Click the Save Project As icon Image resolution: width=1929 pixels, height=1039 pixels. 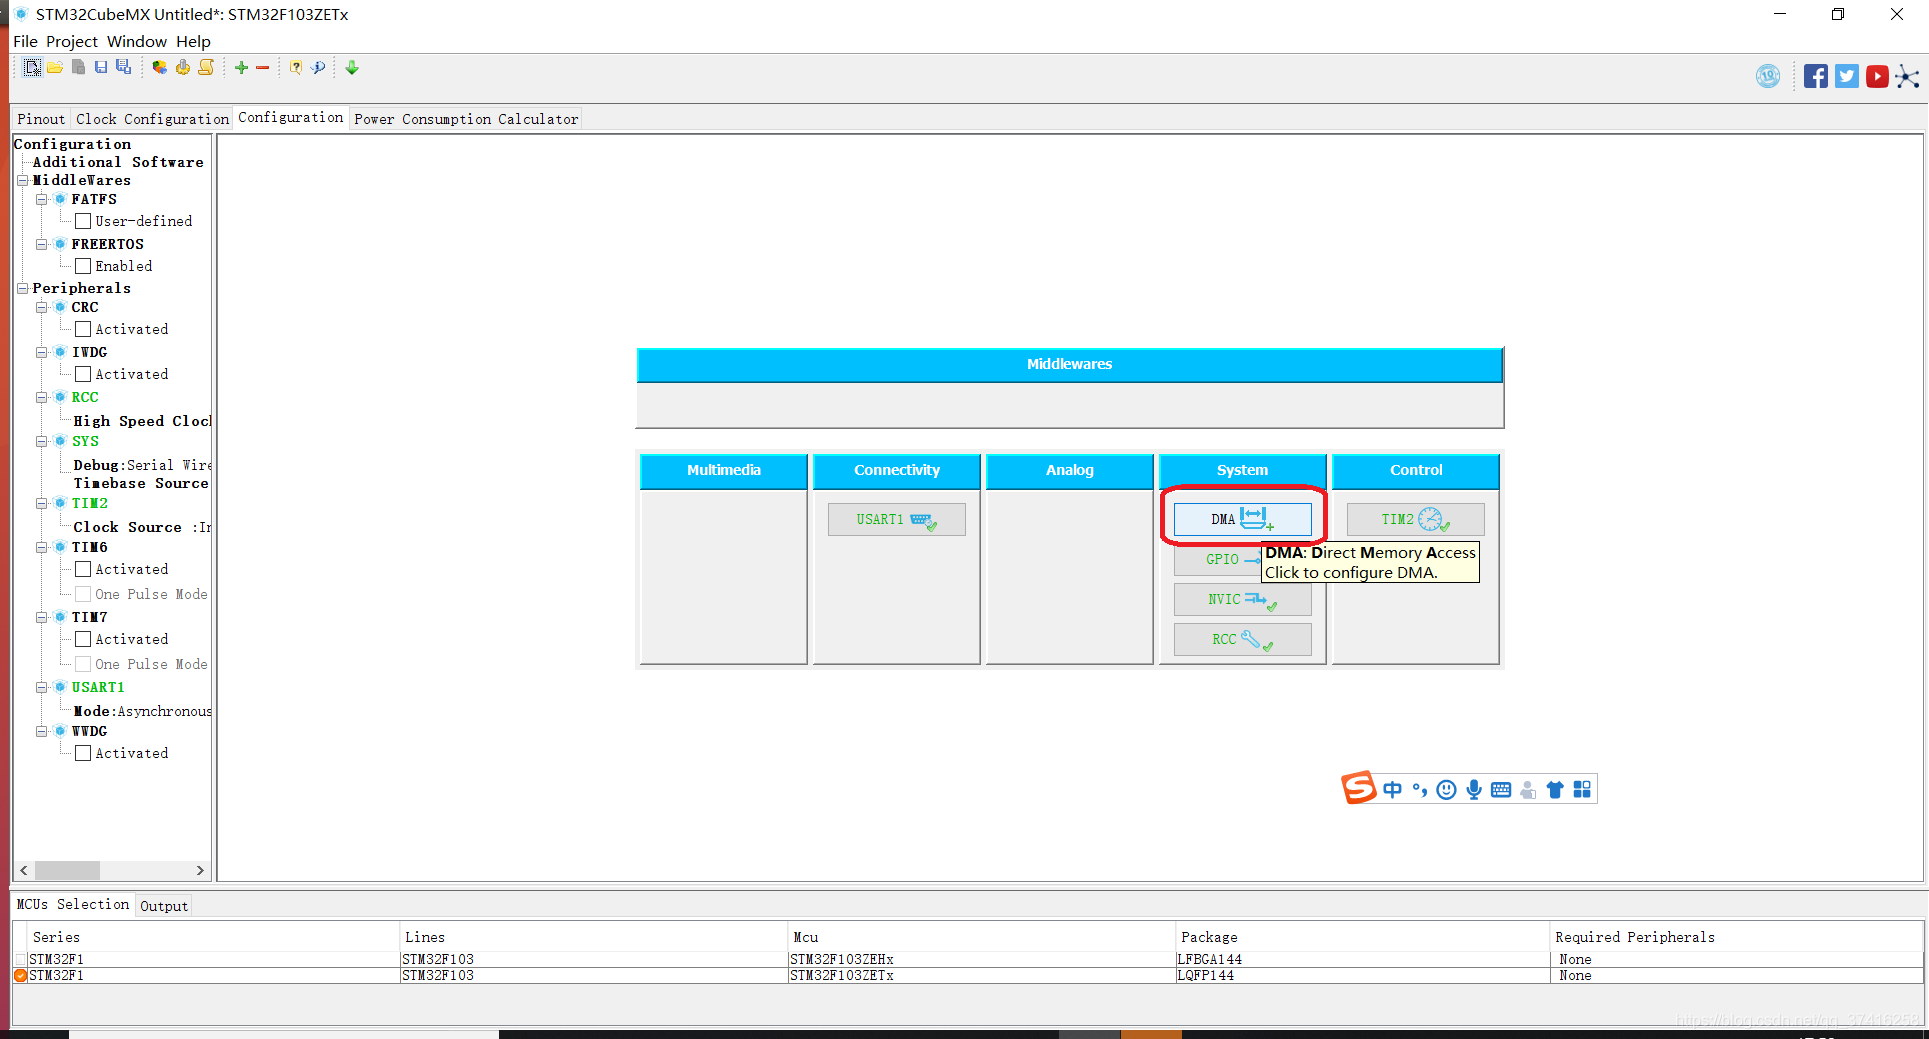pos(123,67)
